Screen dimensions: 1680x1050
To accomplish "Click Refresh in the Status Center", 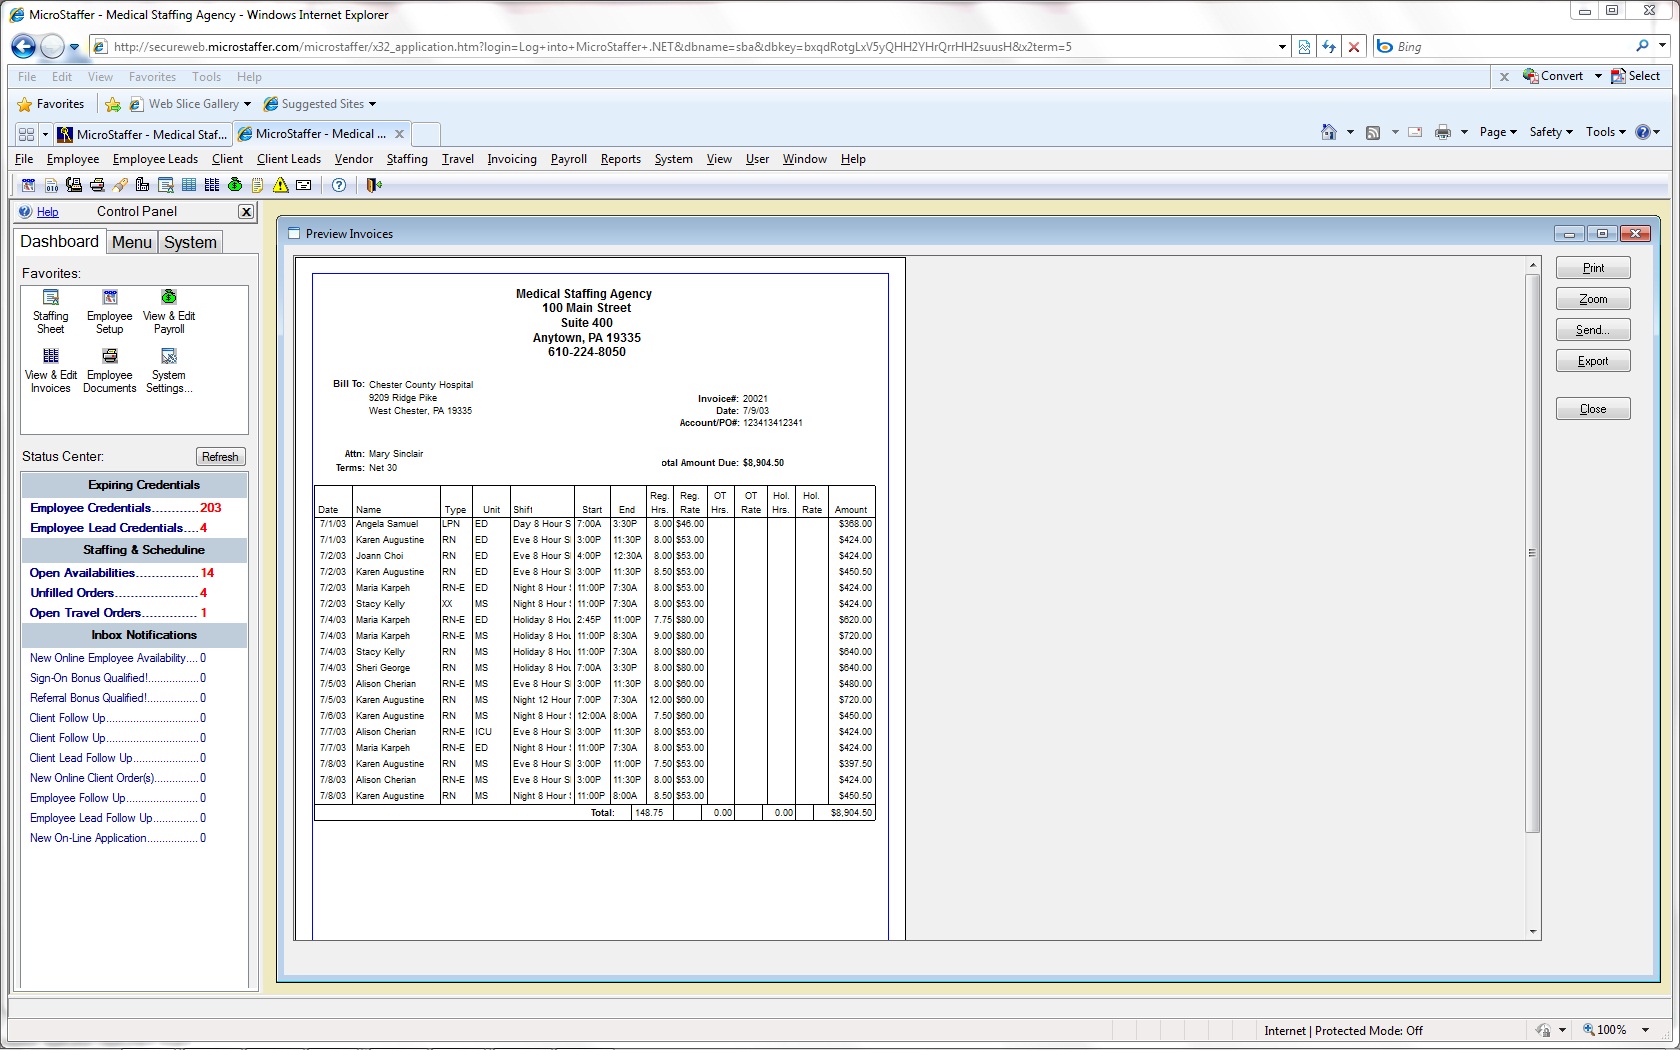I will pyautogui.click(x=220, y=457).
